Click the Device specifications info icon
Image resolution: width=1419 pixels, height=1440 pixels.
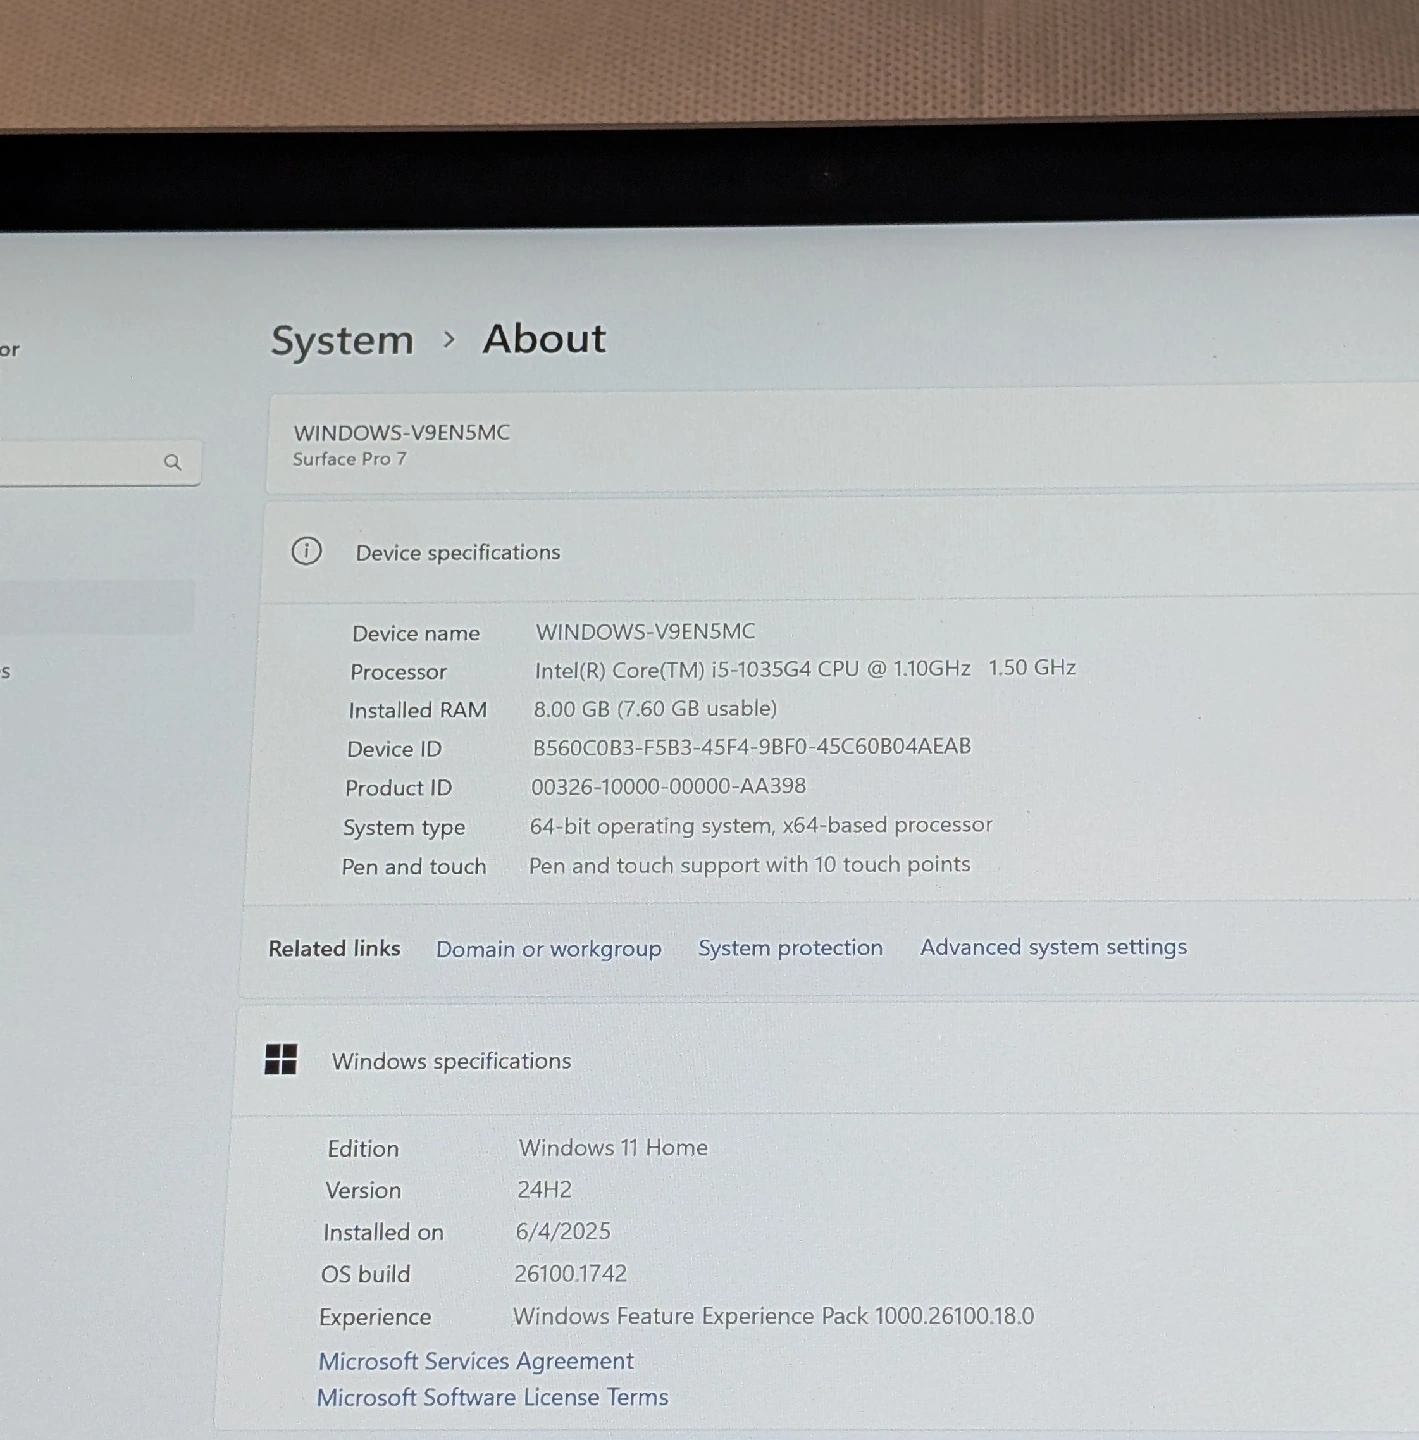point(306,551)
